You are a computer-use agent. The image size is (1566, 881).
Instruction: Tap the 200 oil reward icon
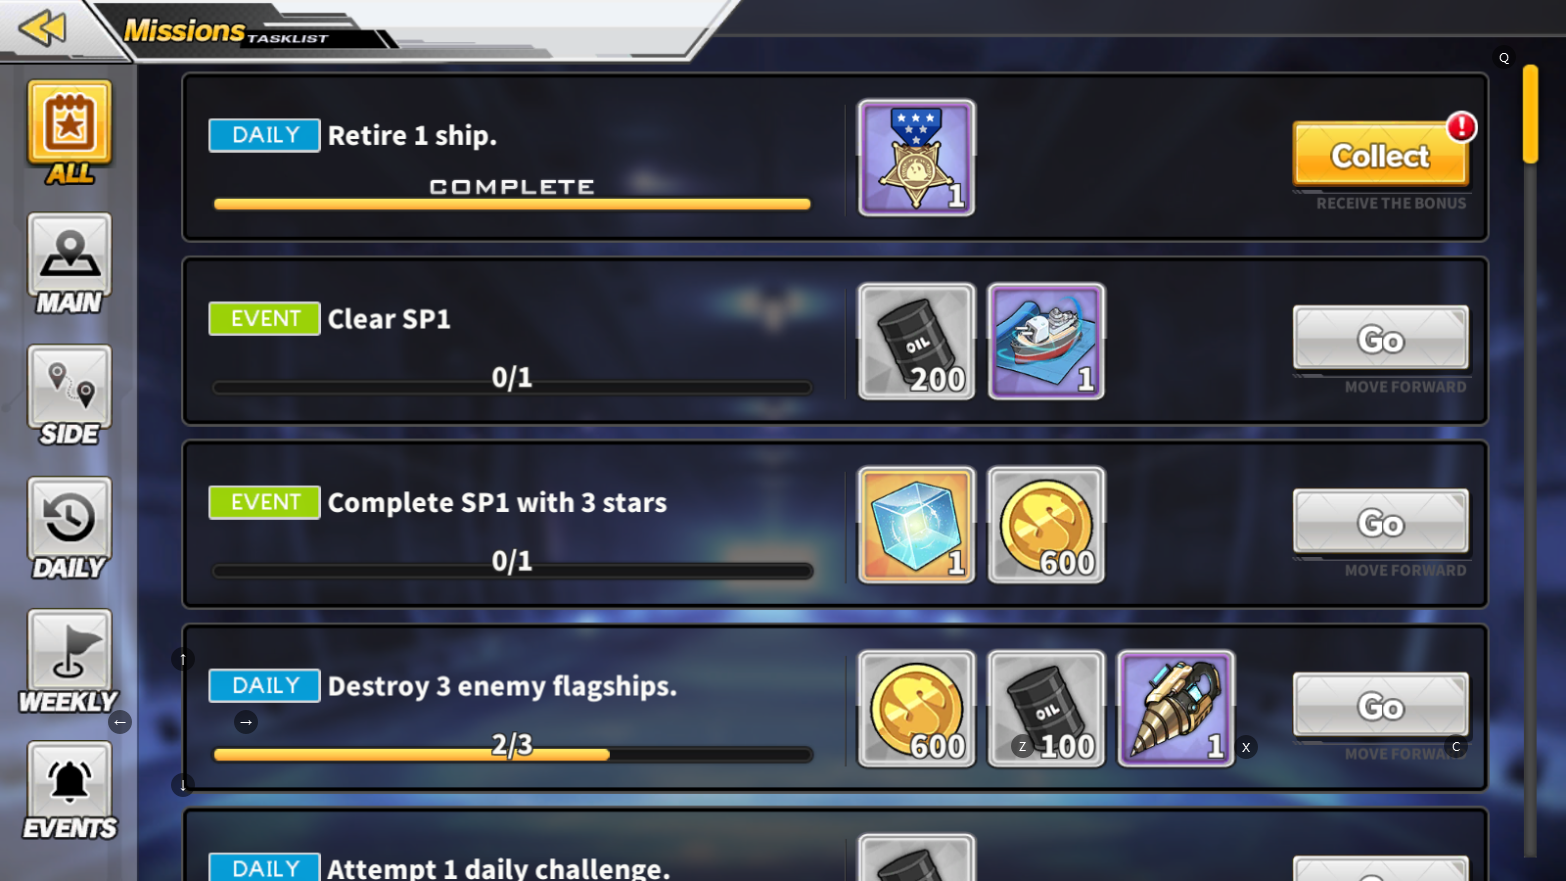(x=916, y=341)
